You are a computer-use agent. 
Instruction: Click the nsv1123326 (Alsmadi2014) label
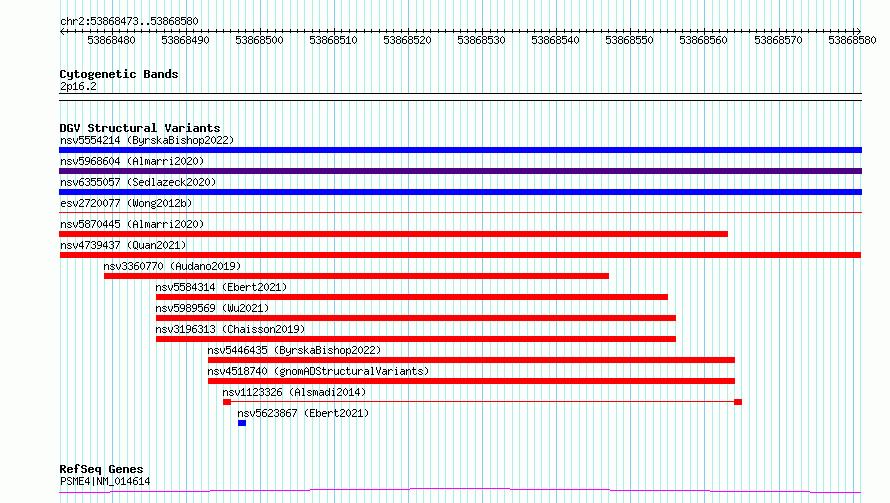[294, 392]
